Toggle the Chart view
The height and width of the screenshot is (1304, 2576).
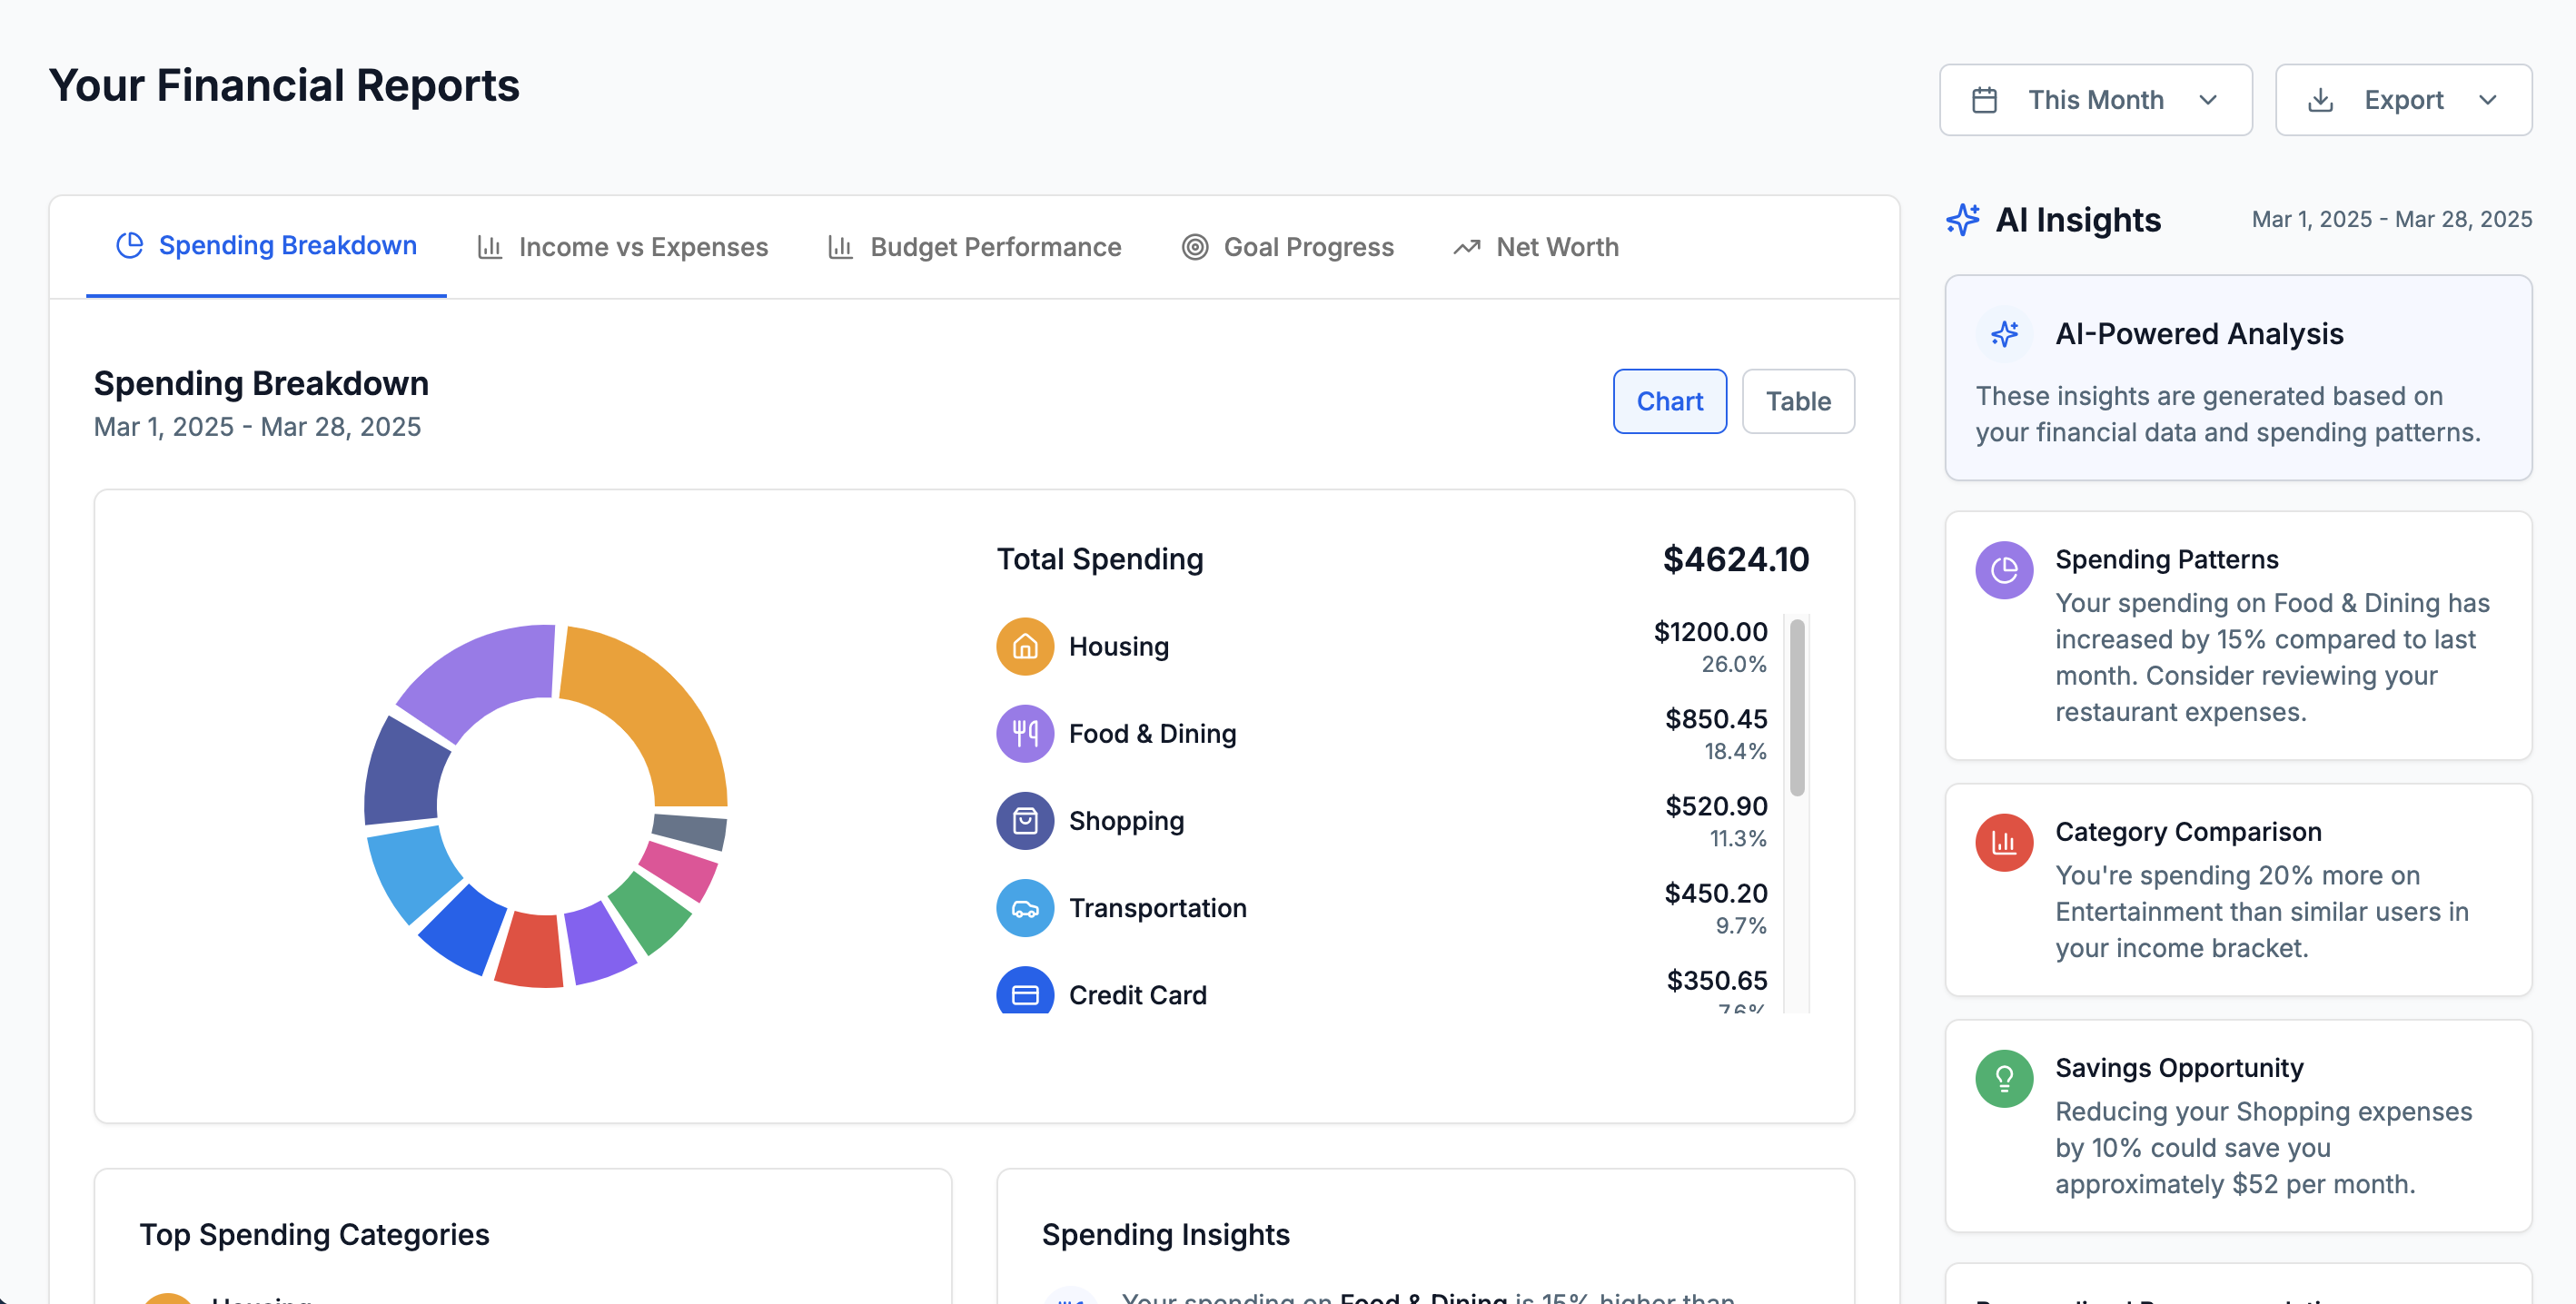[1669, 401]
